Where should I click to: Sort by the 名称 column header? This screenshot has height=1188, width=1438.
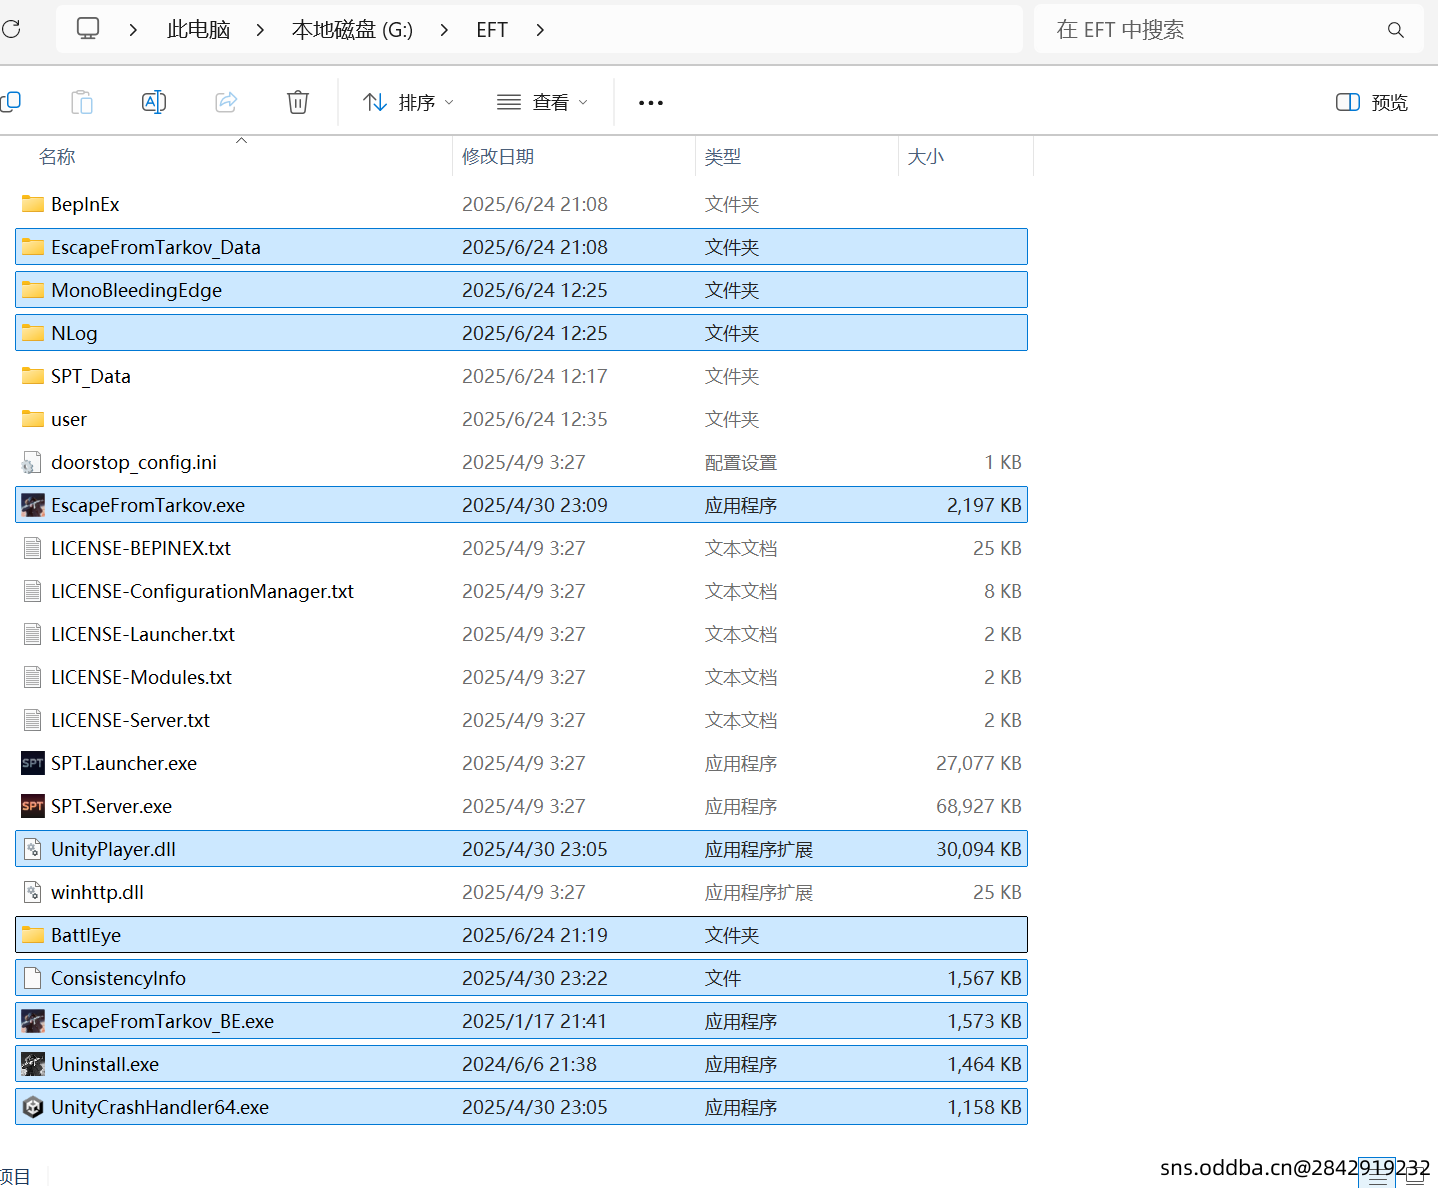point(57,157)
